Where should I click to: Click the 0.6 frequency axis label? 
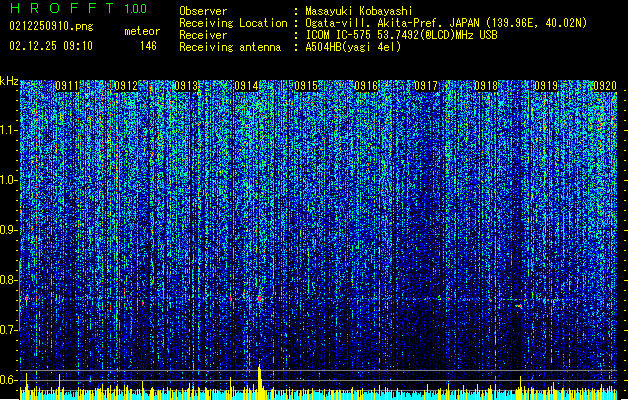[x=9, y=380]
